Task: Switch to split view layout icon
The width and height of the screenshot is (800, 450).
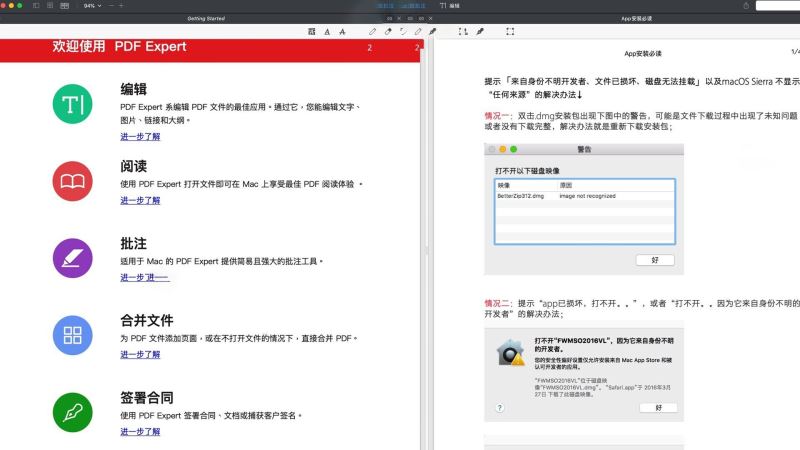Action: click(64, 6)
